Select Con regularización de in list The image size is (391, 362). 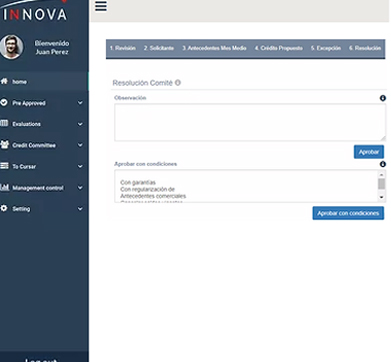click(147, 189)
